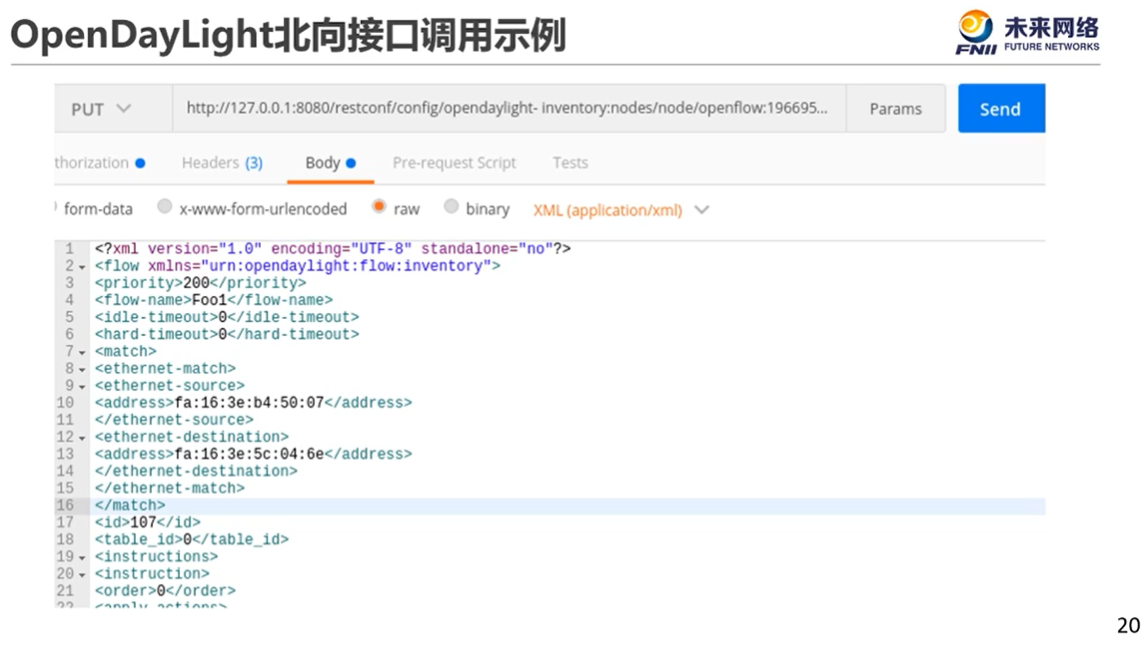Collapse ethernet-destination fold at line 12
Screen dimensions: 1145x646
82,438
